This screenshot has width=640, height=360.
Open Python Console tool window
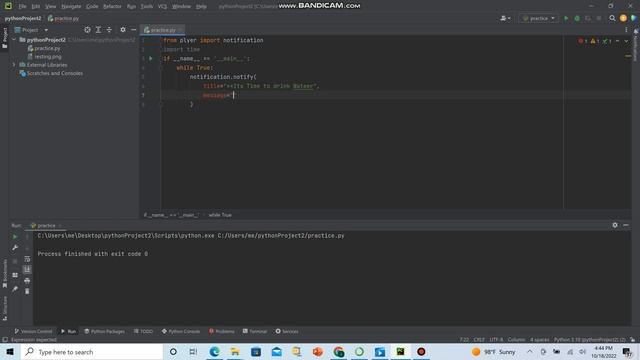click(181, 331)
